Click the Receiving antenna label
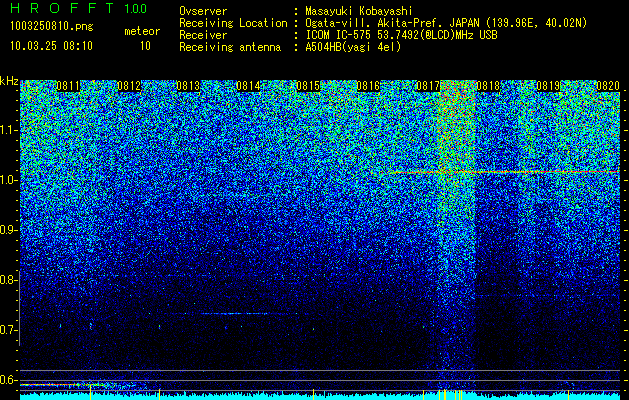The height and width of the screenshot is (400, 629). pos(230,47)
